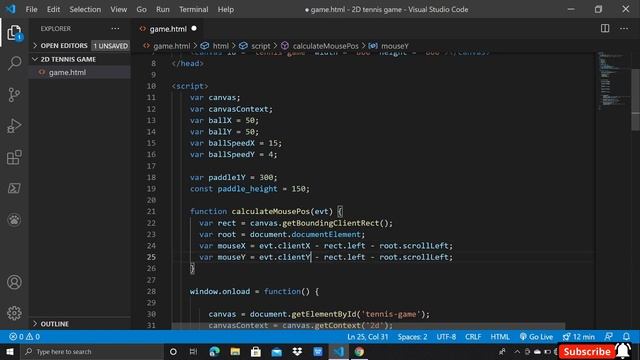Click the script breadcrumb item
This screenshot has height=360, width=640.
[x=260, y=46]
